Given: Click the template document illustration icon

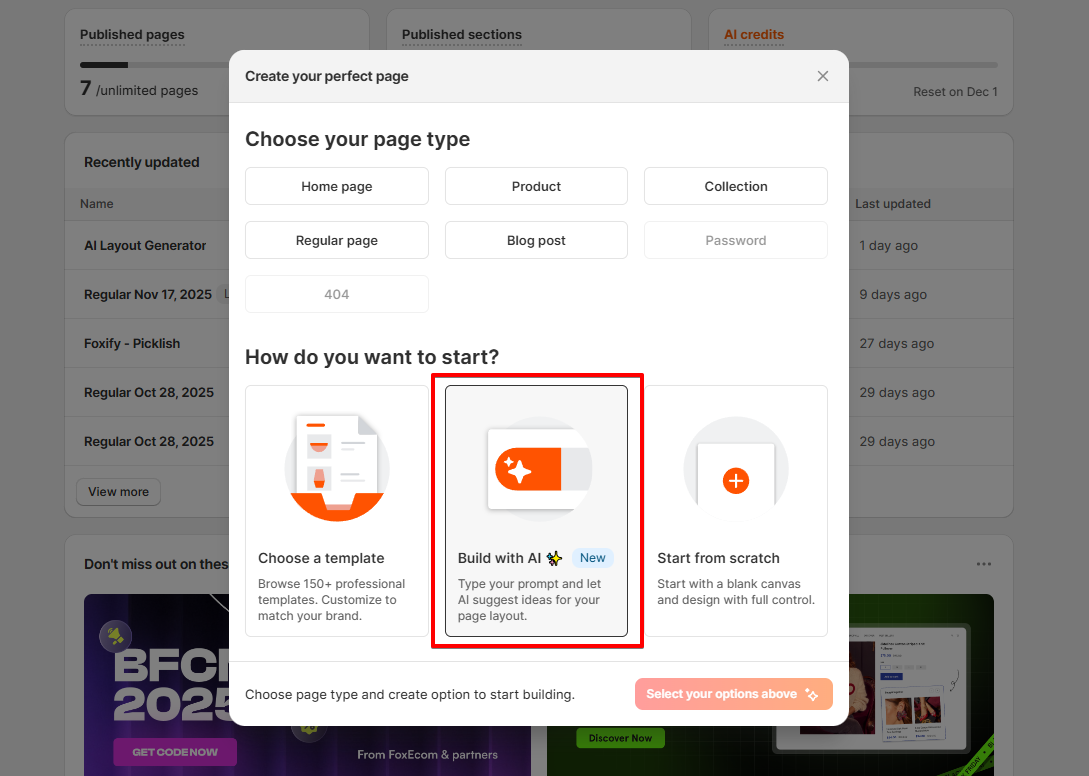Looking at the screenshot, I should click(337, 469).
